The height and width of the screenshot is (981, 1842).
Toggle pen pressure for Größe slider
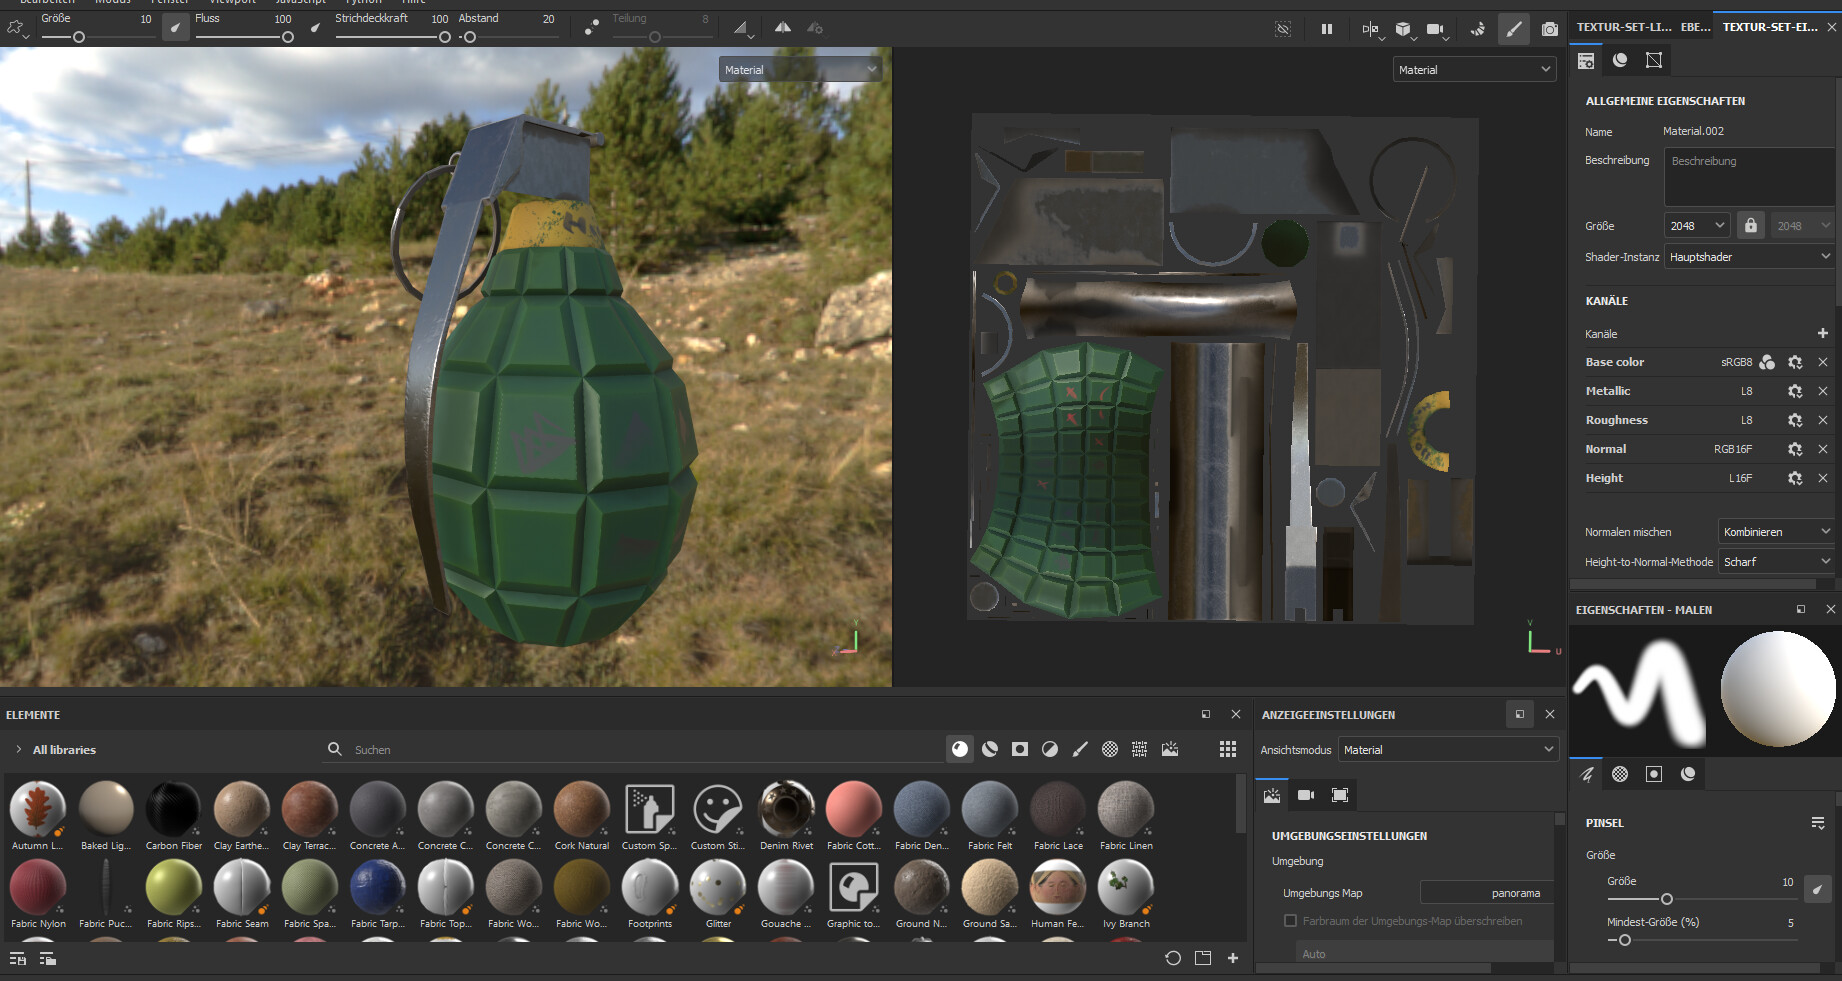pyautogui.click(x=1817, y=888)
